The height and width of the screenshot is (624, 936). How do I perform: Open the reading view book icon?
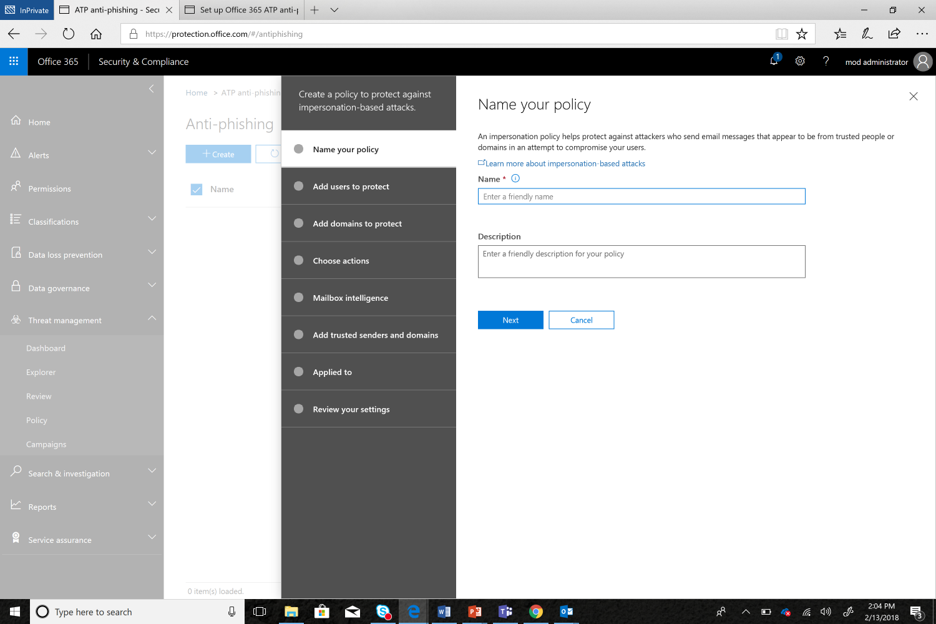[x=781, y=34]
